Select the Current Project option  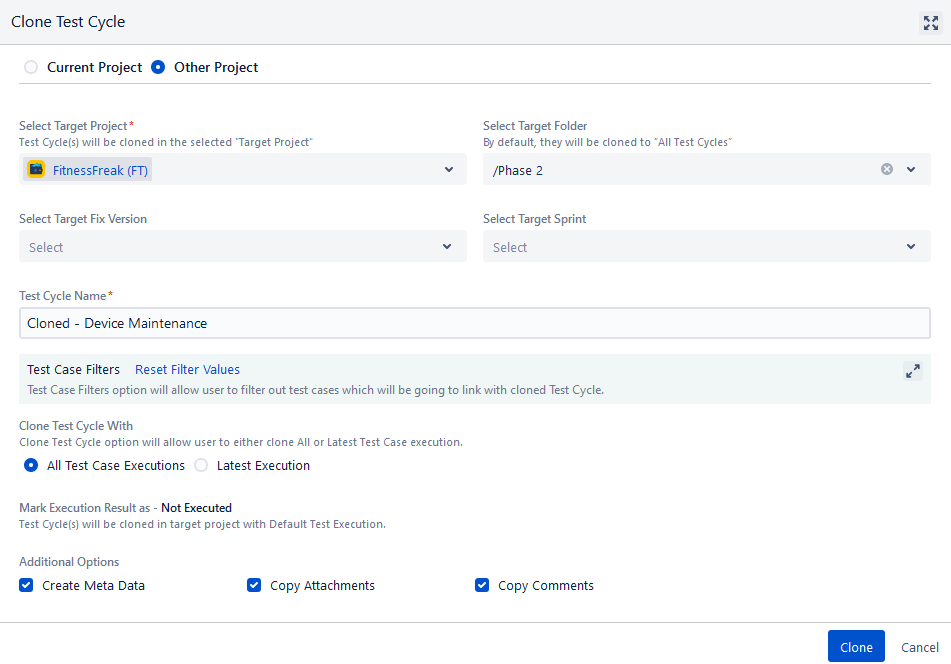point(29,66)
